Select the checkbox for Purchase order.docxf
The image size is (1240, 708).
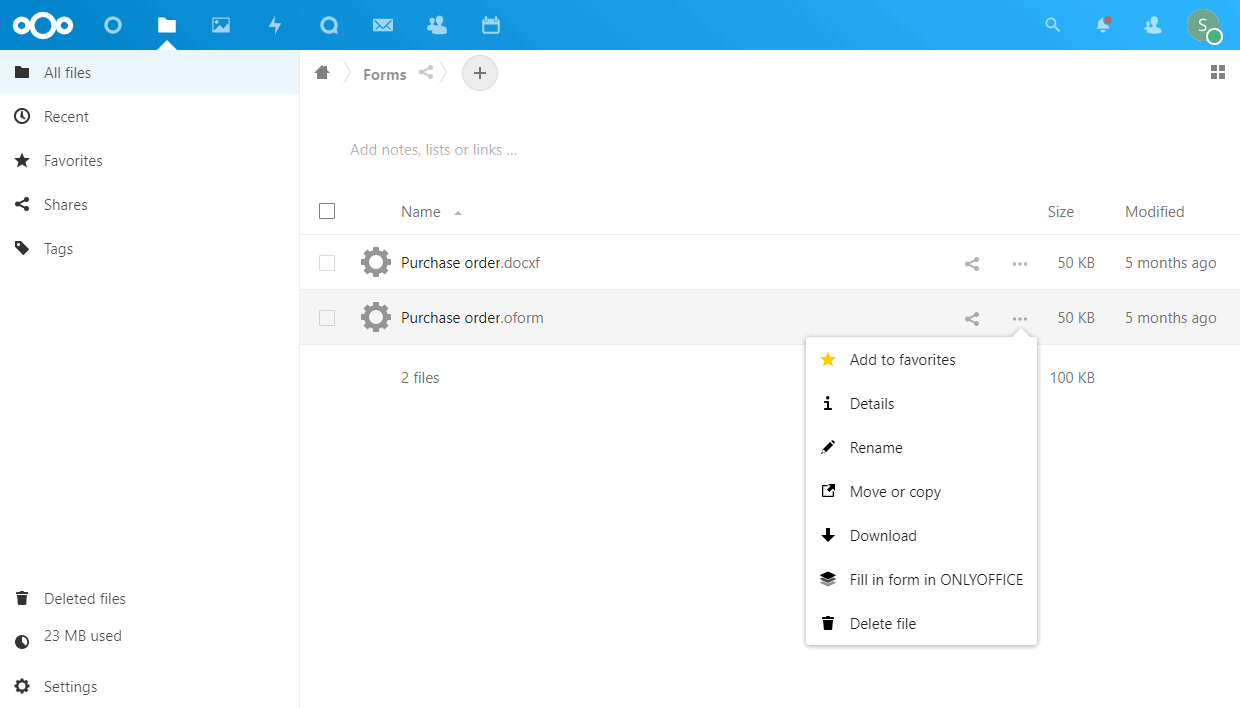click(327, 262)
